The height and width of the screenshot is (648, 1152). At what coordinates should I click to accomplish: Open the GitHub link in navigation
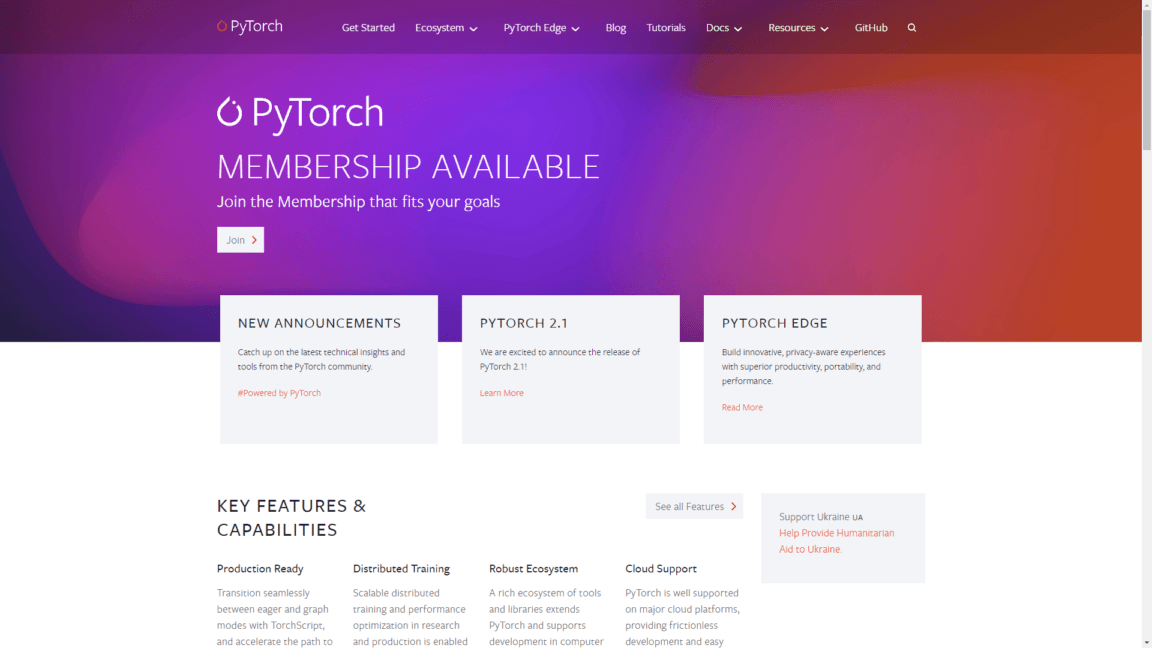point(871,28)
